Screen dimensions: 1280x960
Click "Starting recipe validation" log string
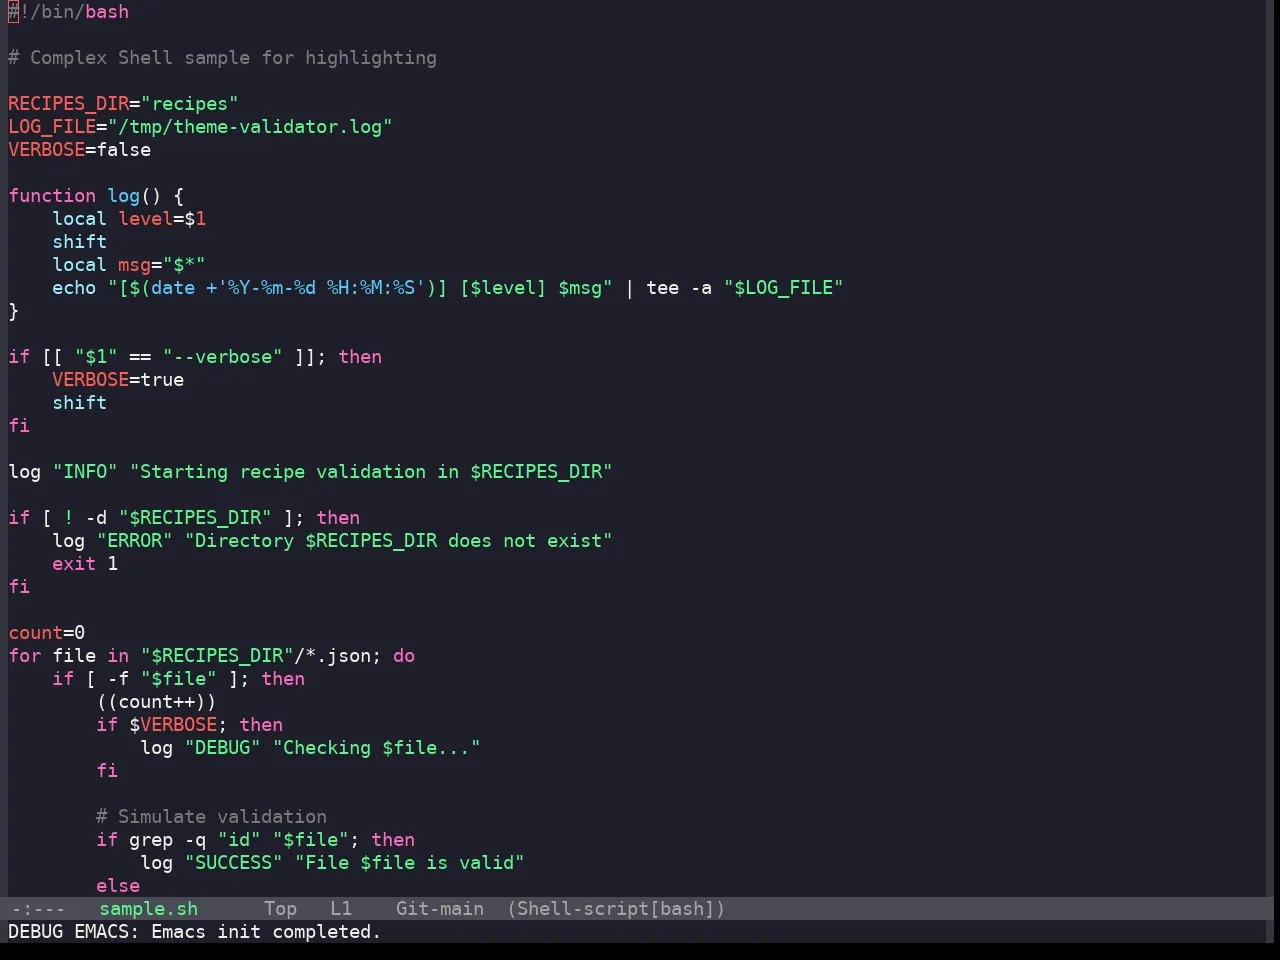pyautogui.click(x=371, y=472)
